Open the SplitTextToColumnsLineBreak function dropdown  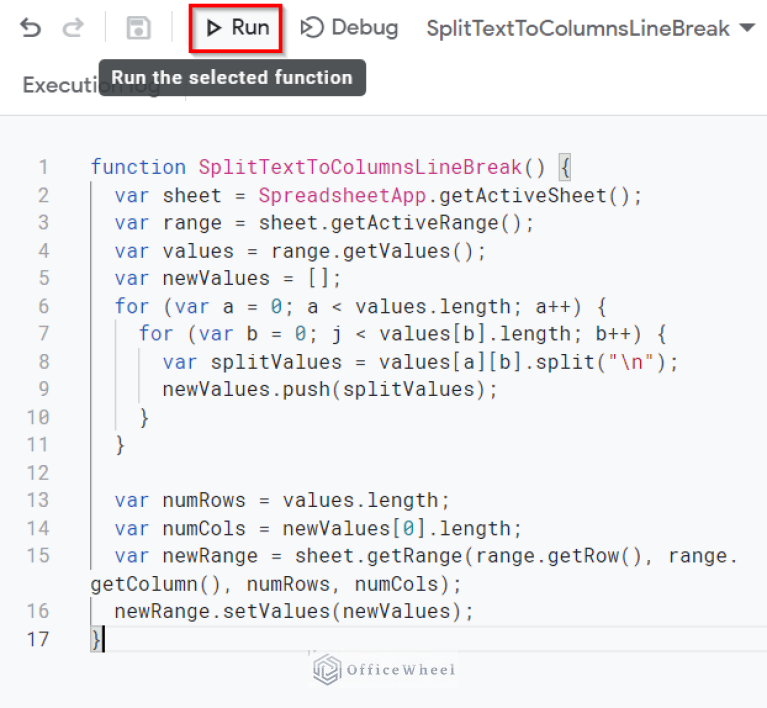coord(590,28)
